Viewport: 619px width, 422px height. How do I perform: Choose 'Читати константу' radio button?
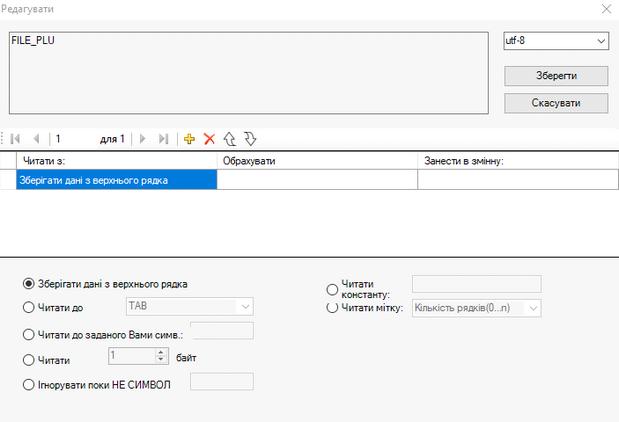pyautogui.click(x=332, y=289)
